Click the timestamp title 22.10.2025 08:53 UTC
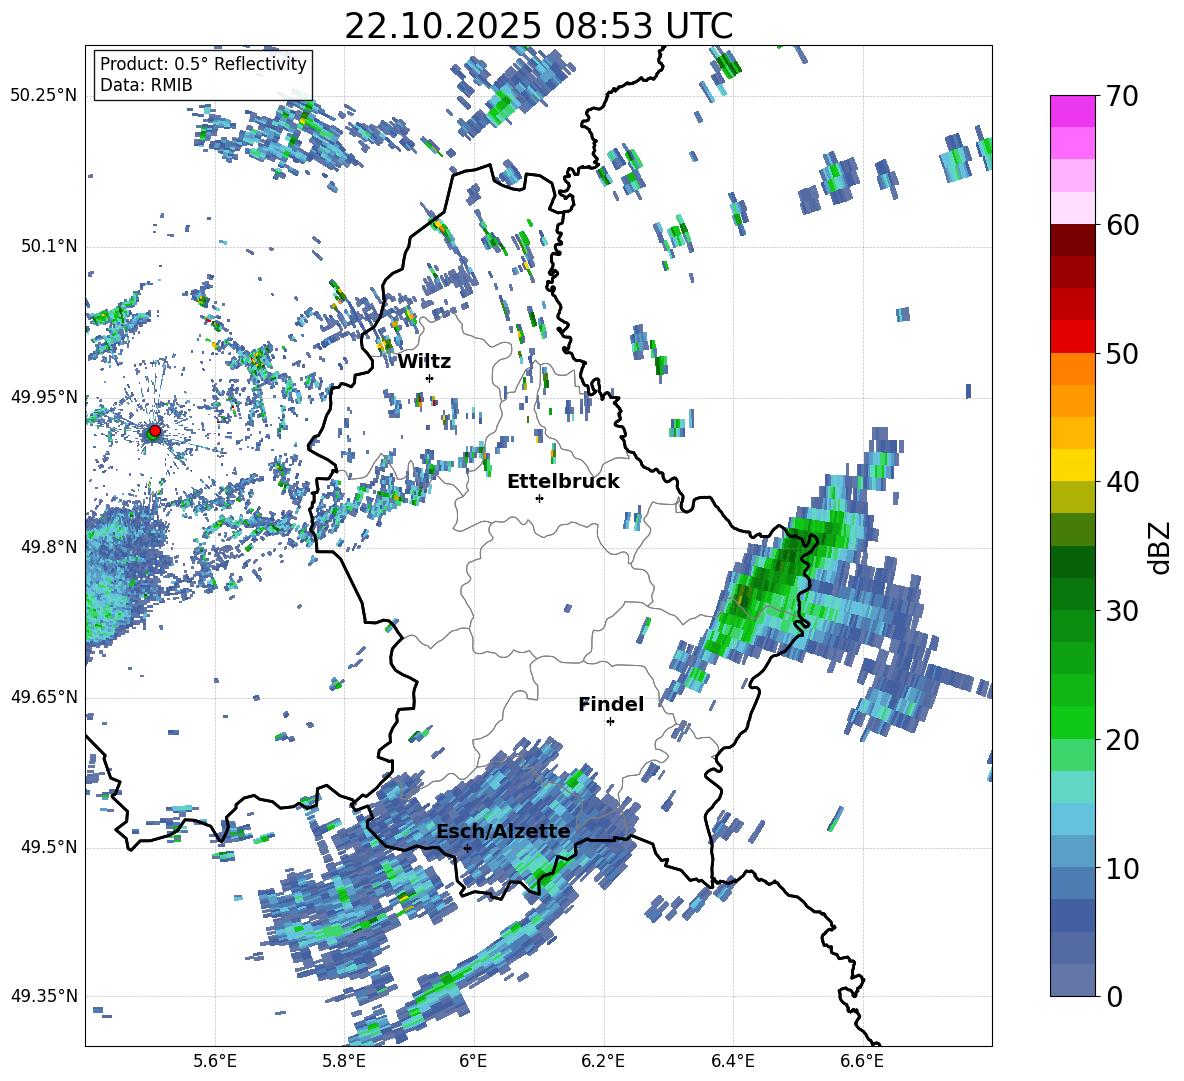This screenshot has height=1081, width=1184. coord(538,26)
